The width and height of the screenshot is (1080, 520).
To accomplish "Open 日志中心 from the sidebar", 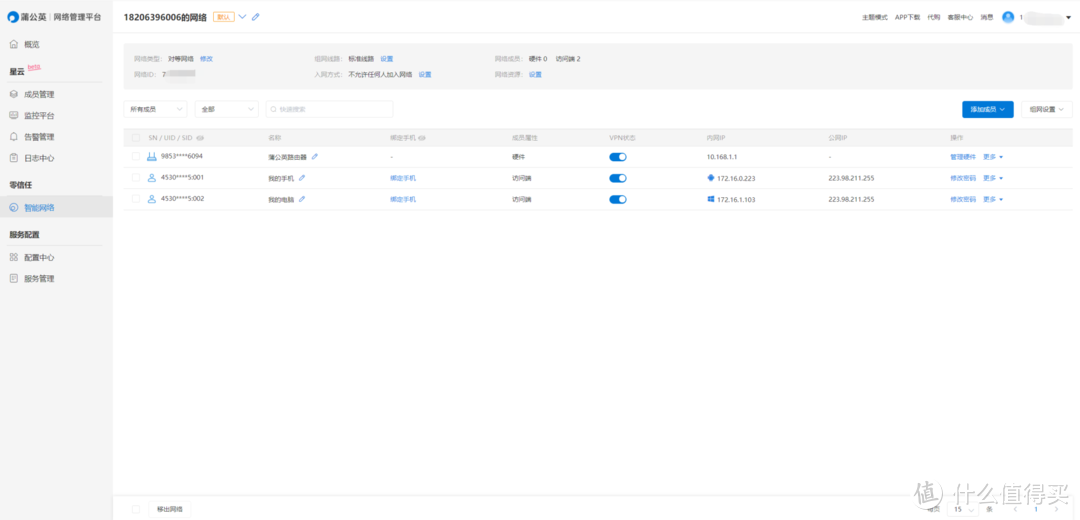I will pos(39,158).
